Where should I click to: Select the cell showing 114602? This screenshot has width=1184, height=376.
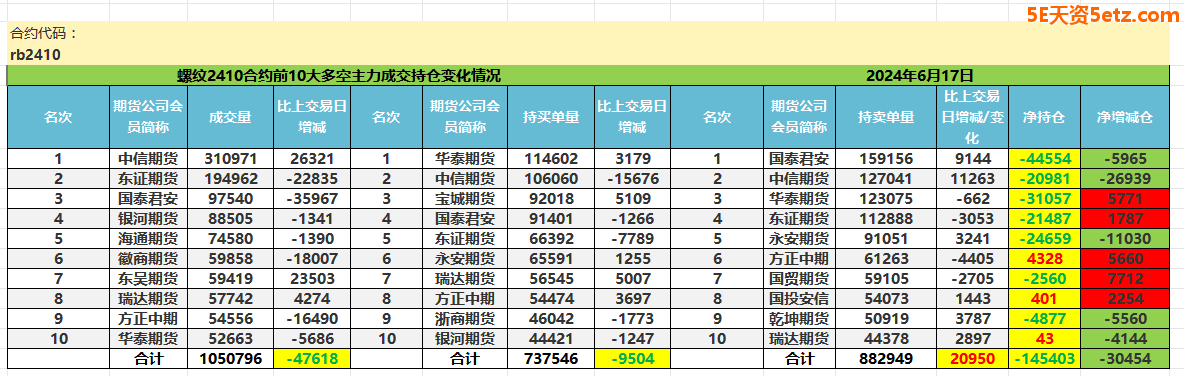(x=551, y=159)
